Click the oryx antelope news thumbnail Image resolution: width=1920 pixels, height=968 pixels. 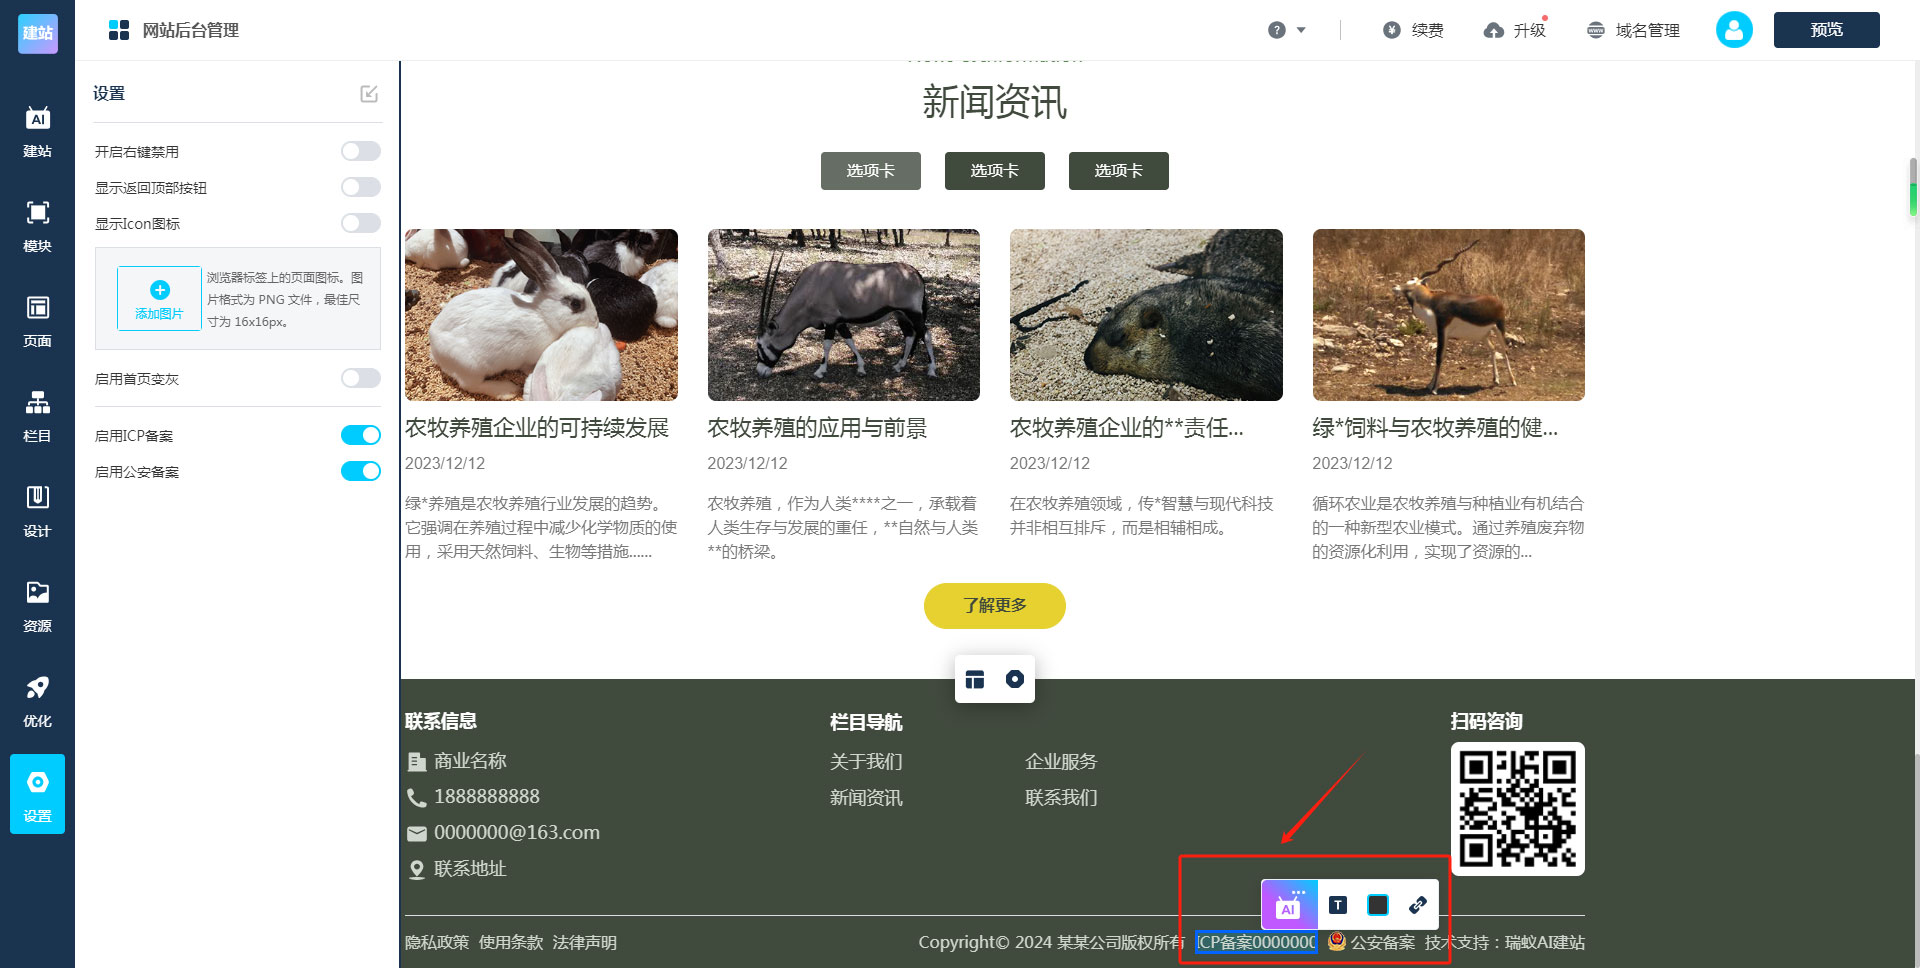click(844, 315)
